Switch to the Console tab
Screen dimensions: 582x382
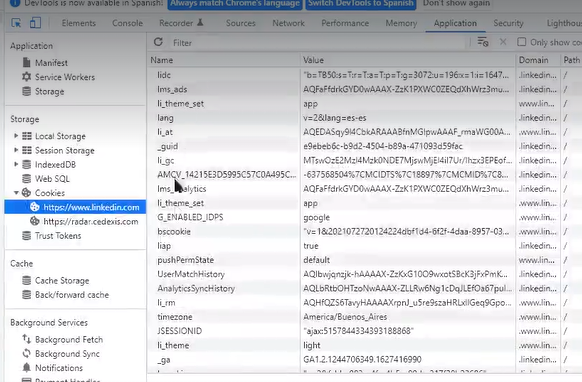point(127,23)
